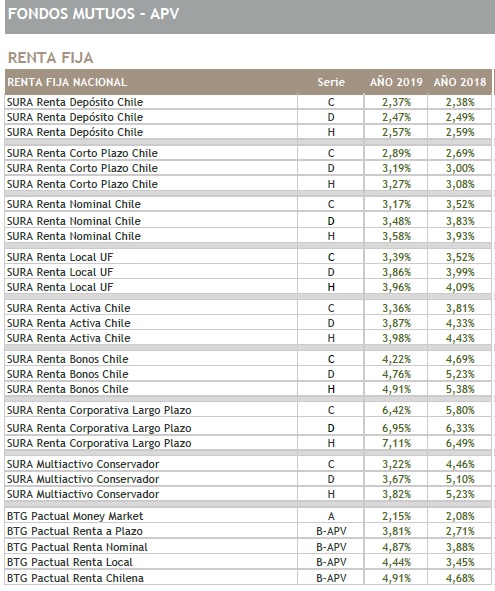The height and width of the screenshot is (591, 495).
Task: Select the AÑO 2018 column header
Action: 460,82
